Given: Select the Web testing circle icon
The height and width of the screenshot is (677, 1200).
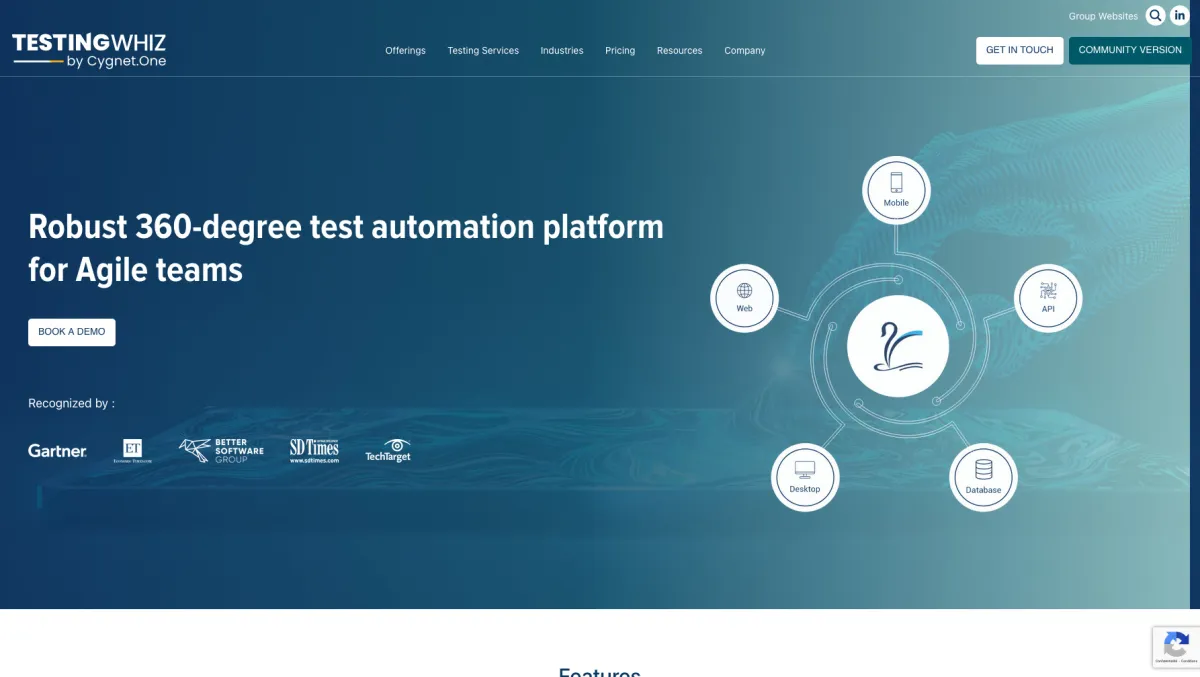Looking at the screenshot, I should pos(745,297).
